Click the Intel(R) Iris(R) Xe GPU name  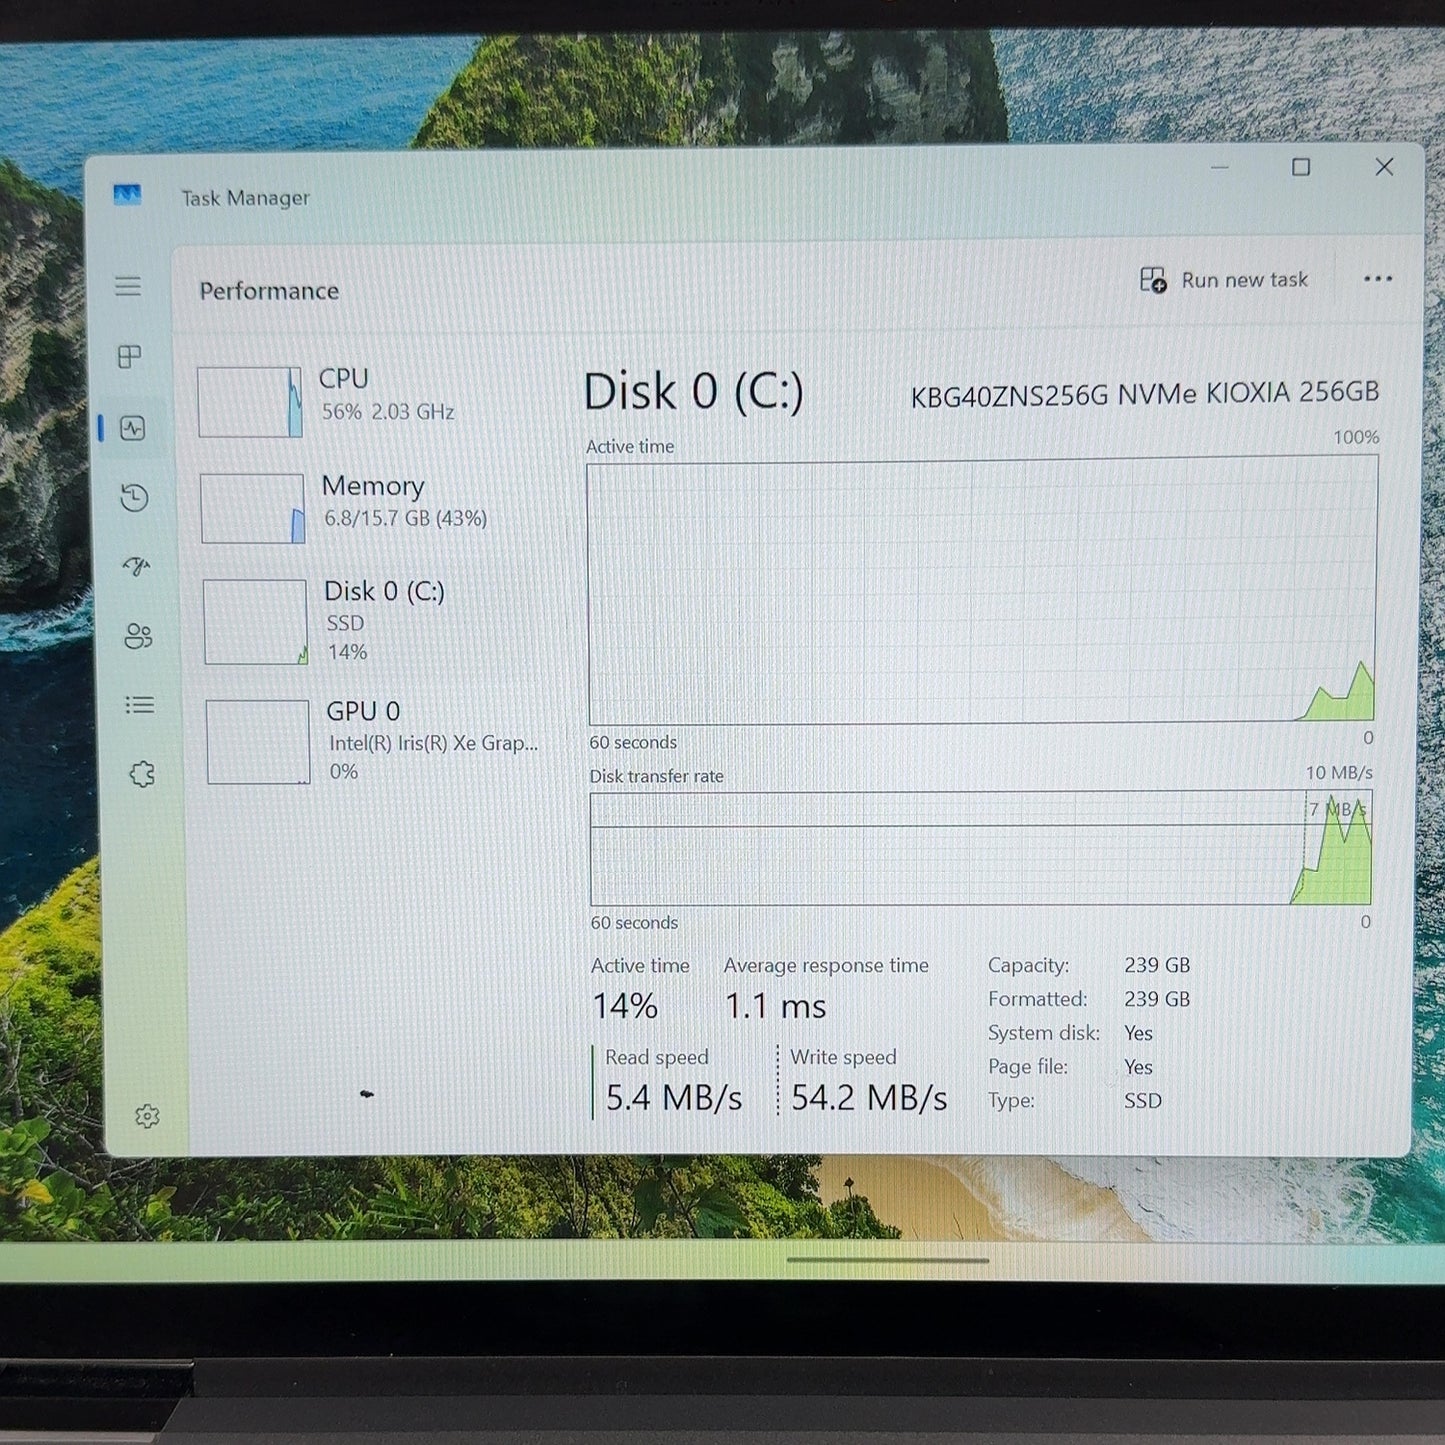pos(433,743)
